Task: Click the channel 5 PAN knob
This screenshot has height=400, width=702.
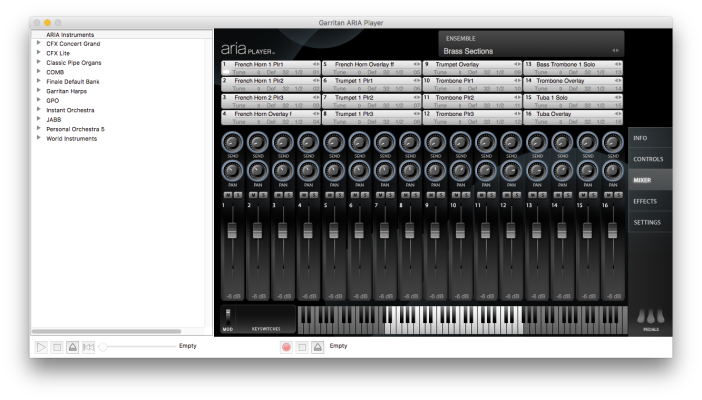Action: click(x=334, y=171)
